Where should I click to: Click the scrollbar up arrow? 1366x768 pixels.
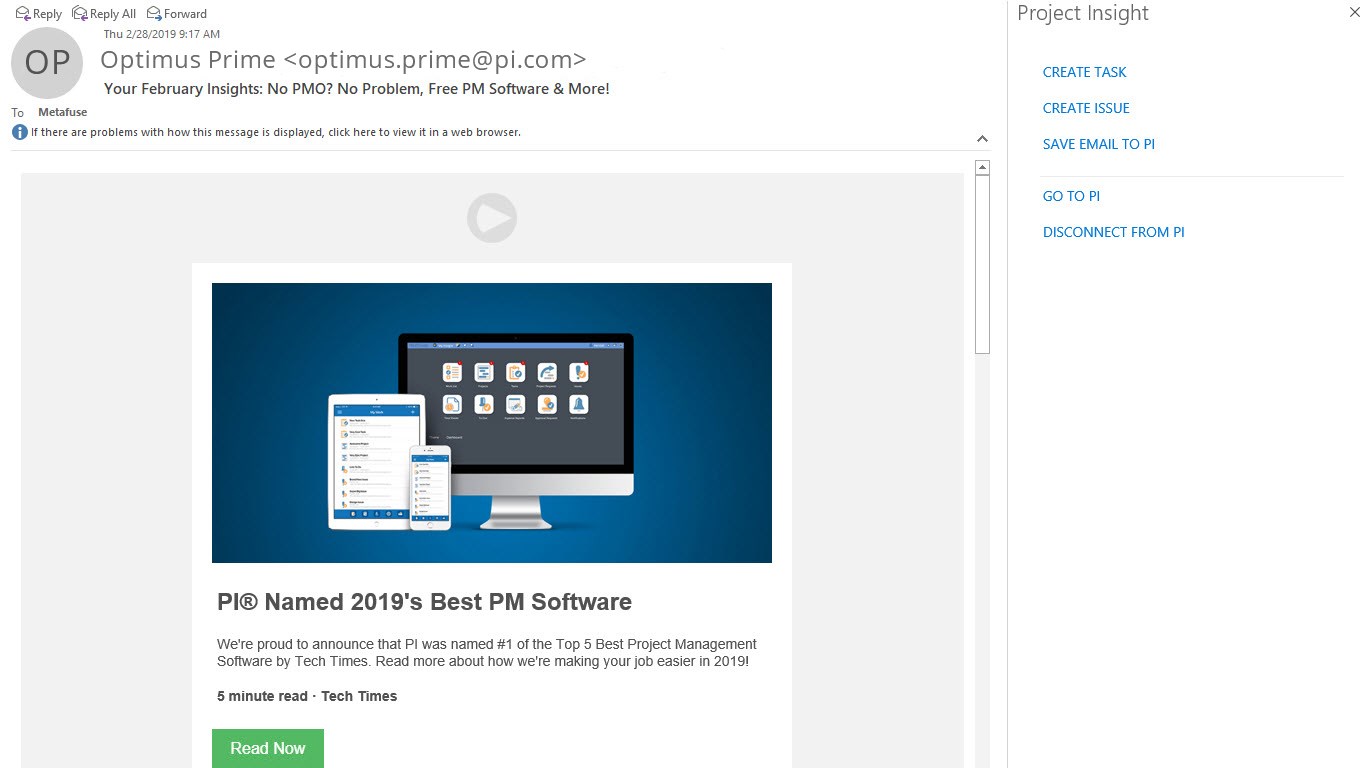click(982, 168)
